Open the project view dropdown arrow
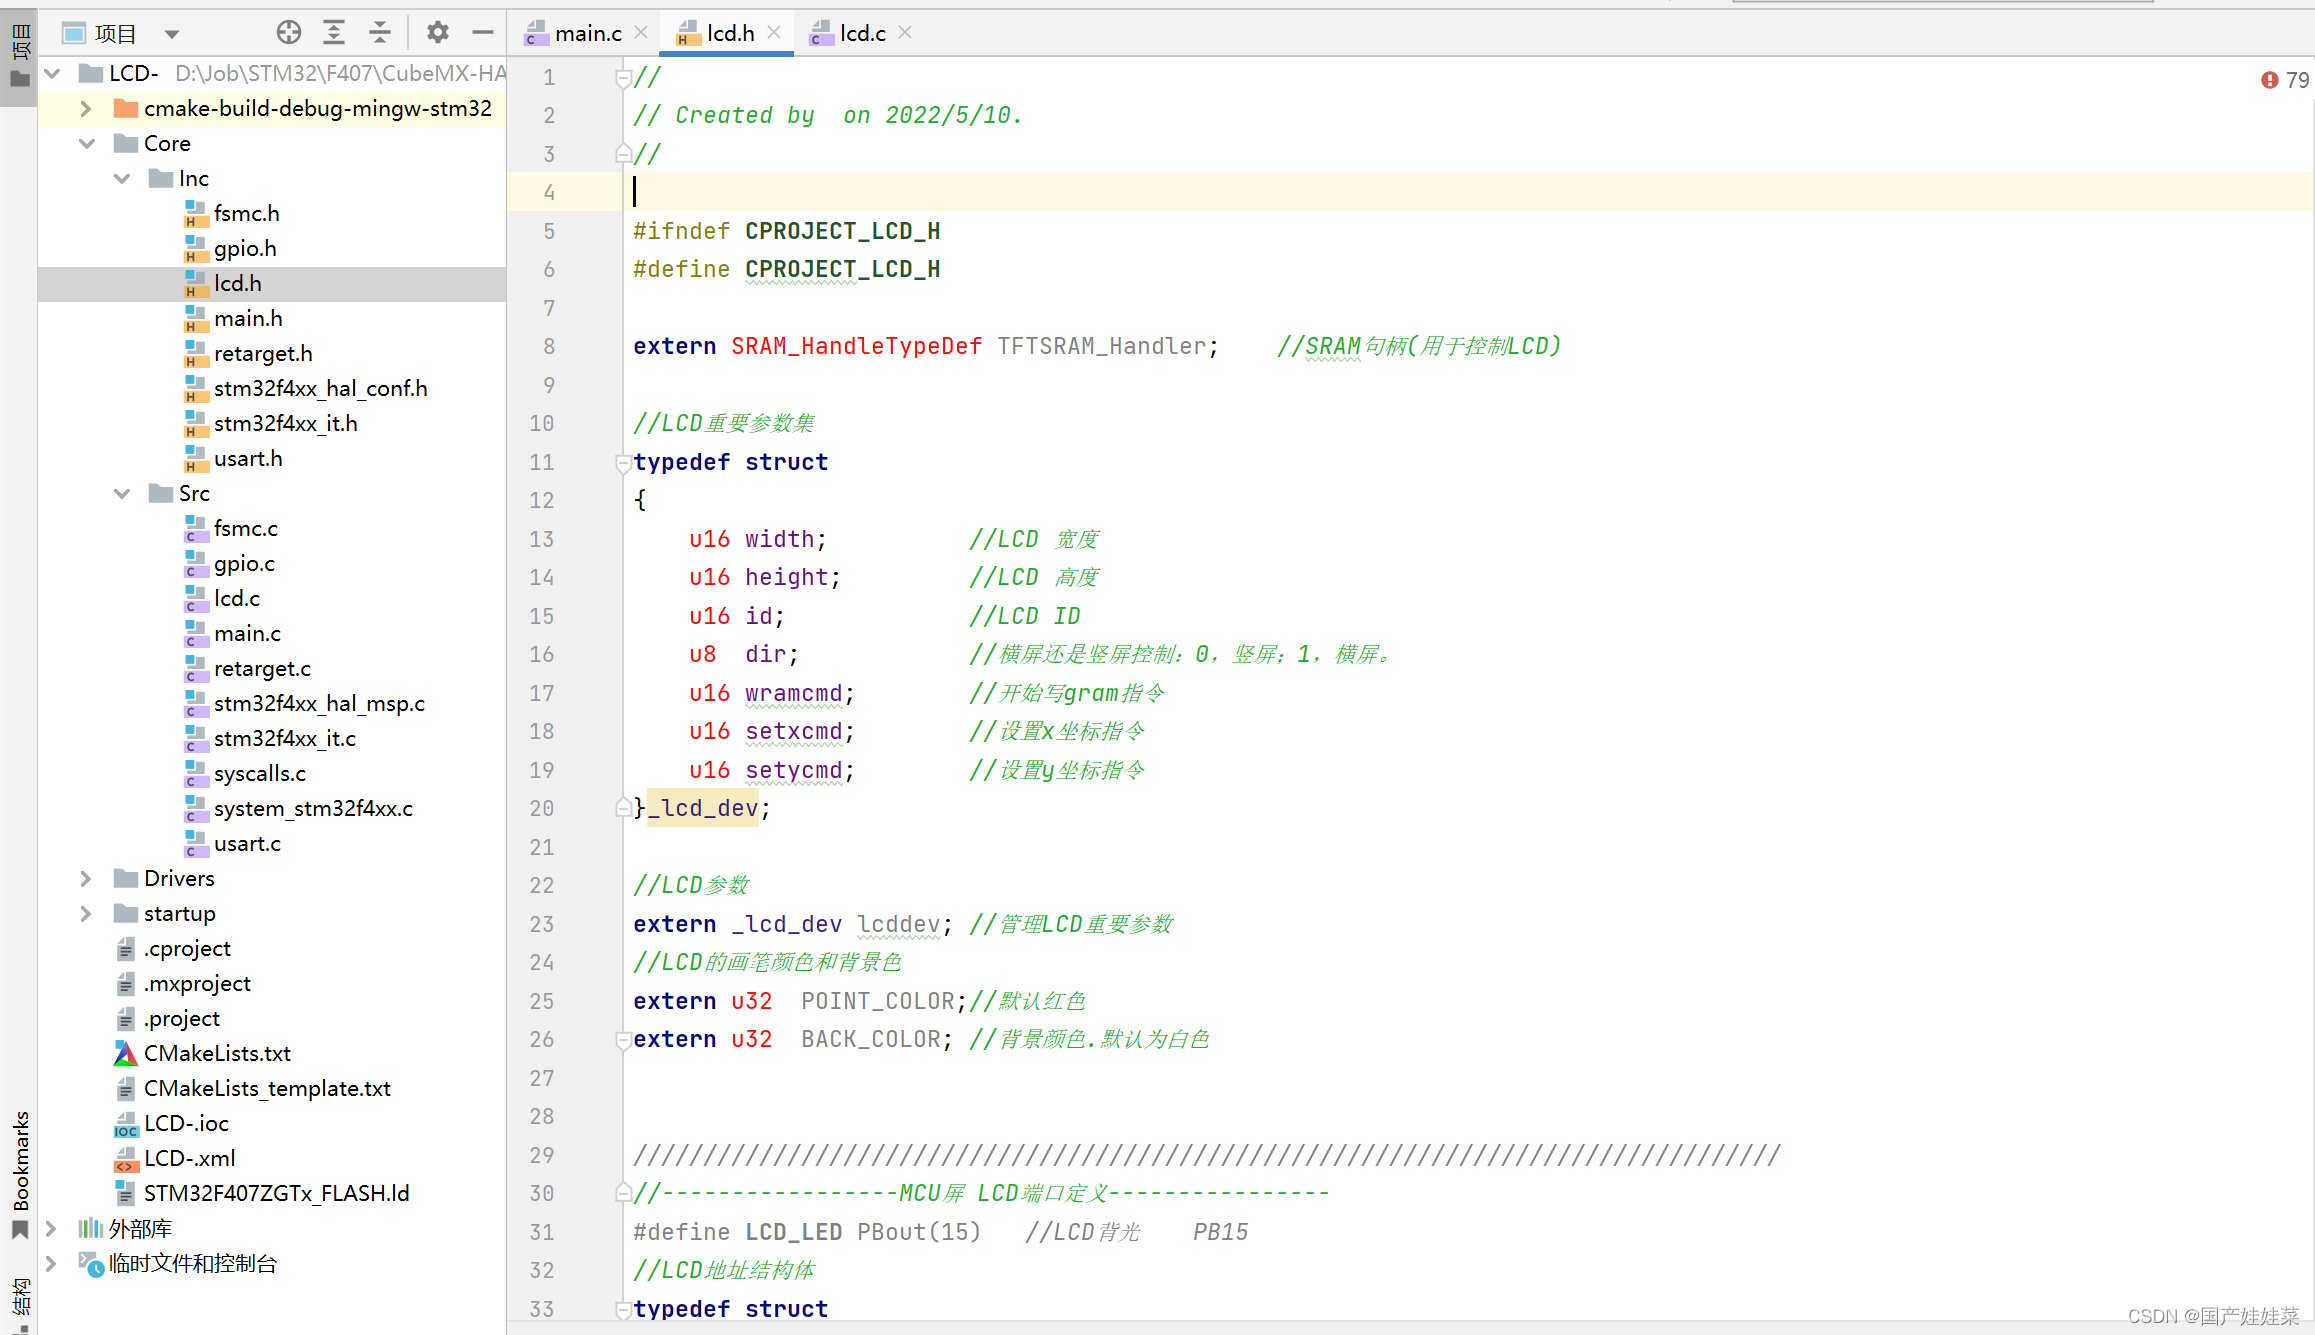Screen dimensions: 2315x1335 click(172, 34)
